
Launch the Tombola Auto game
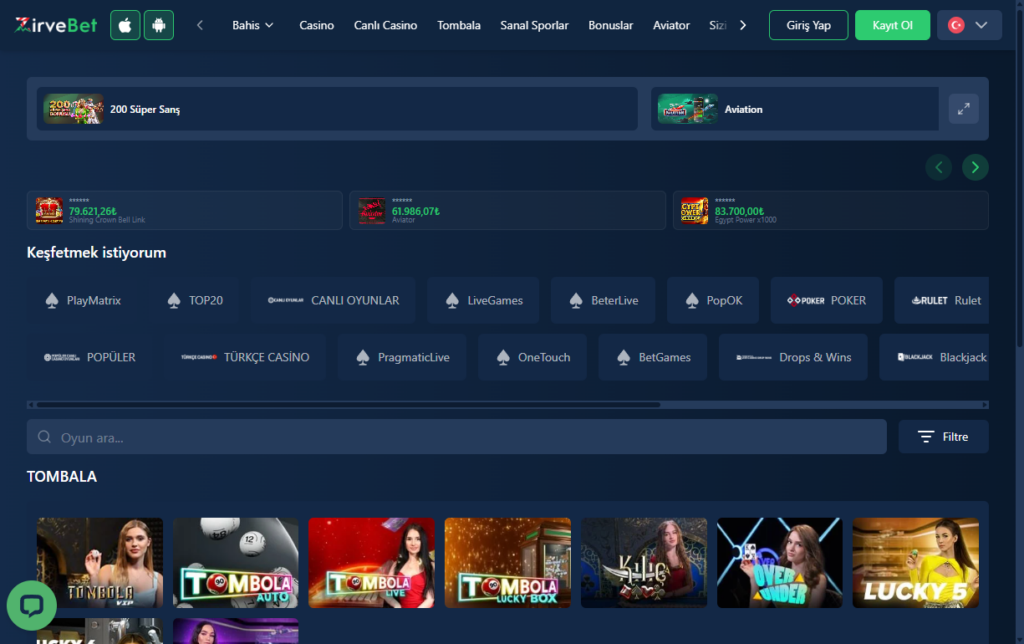click(236, 563)
